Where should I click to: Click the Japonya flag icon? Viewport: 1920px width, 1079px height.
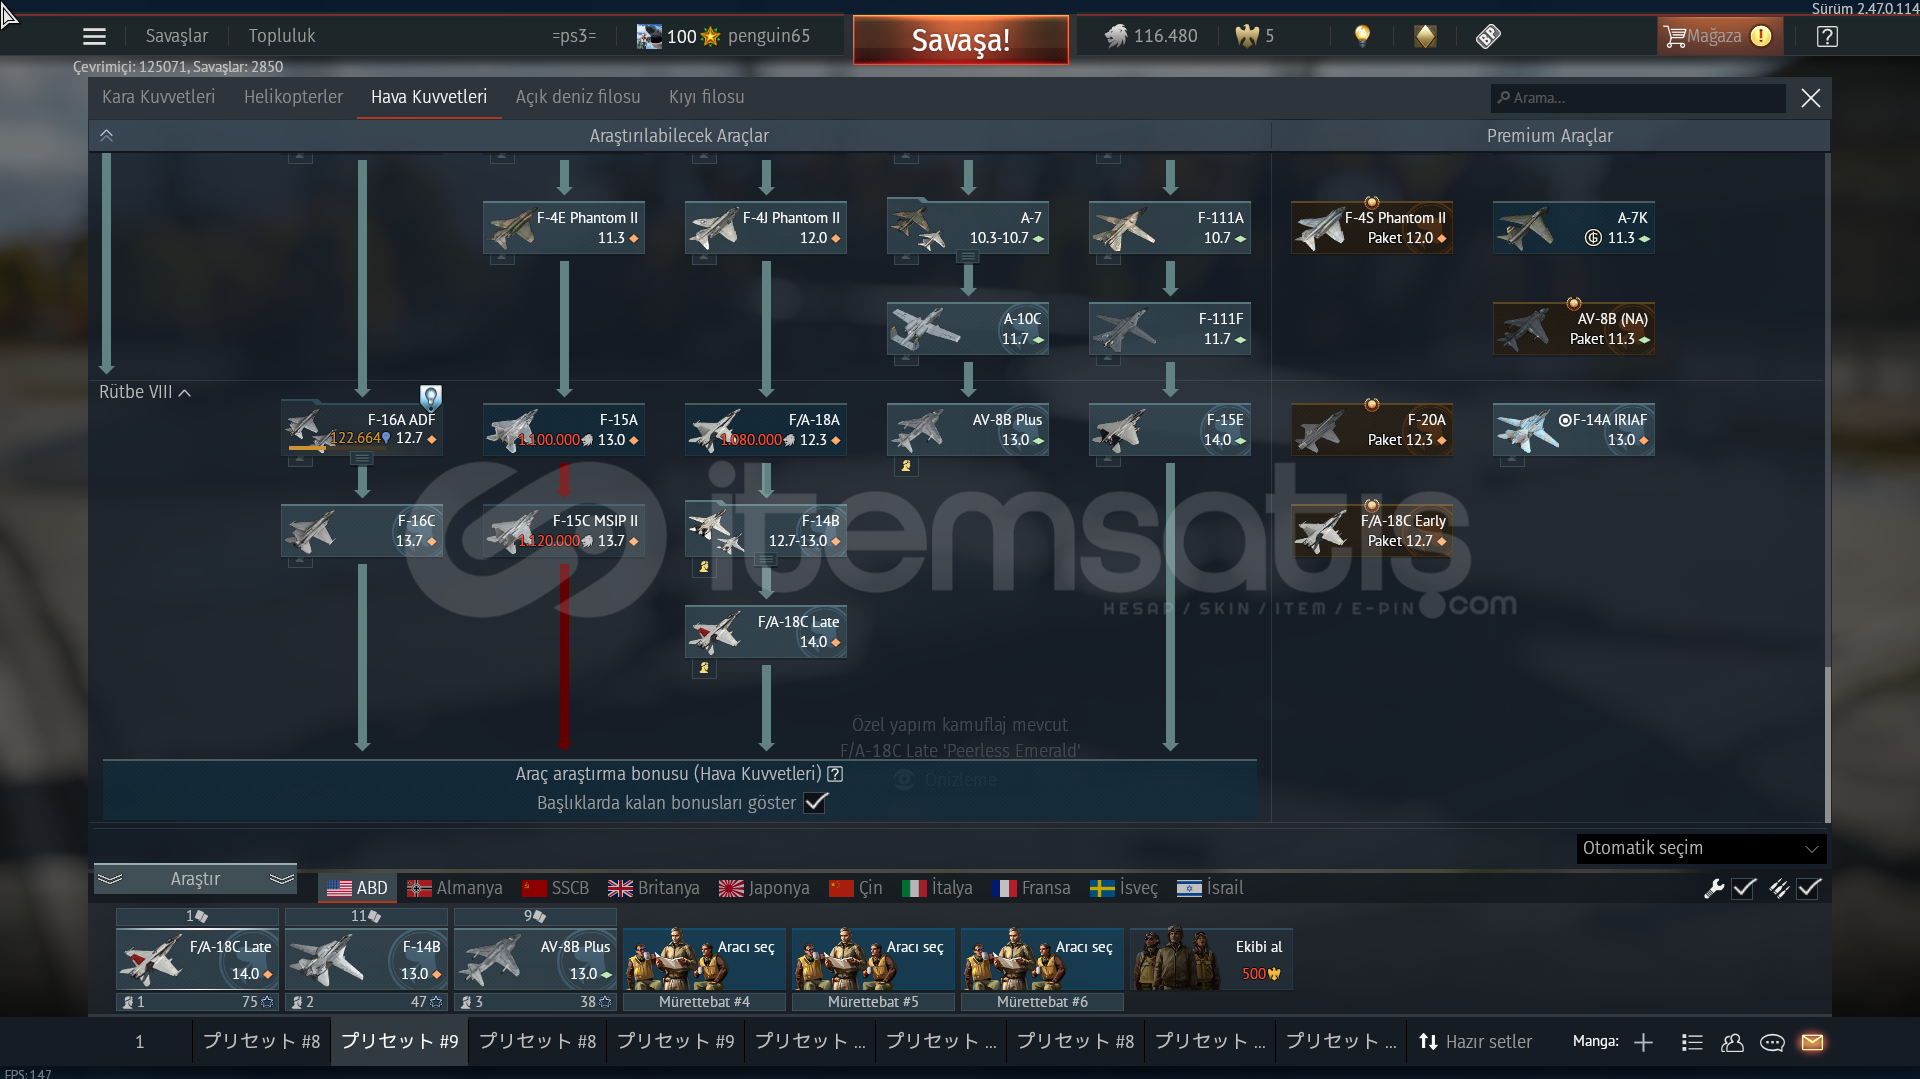731,888
